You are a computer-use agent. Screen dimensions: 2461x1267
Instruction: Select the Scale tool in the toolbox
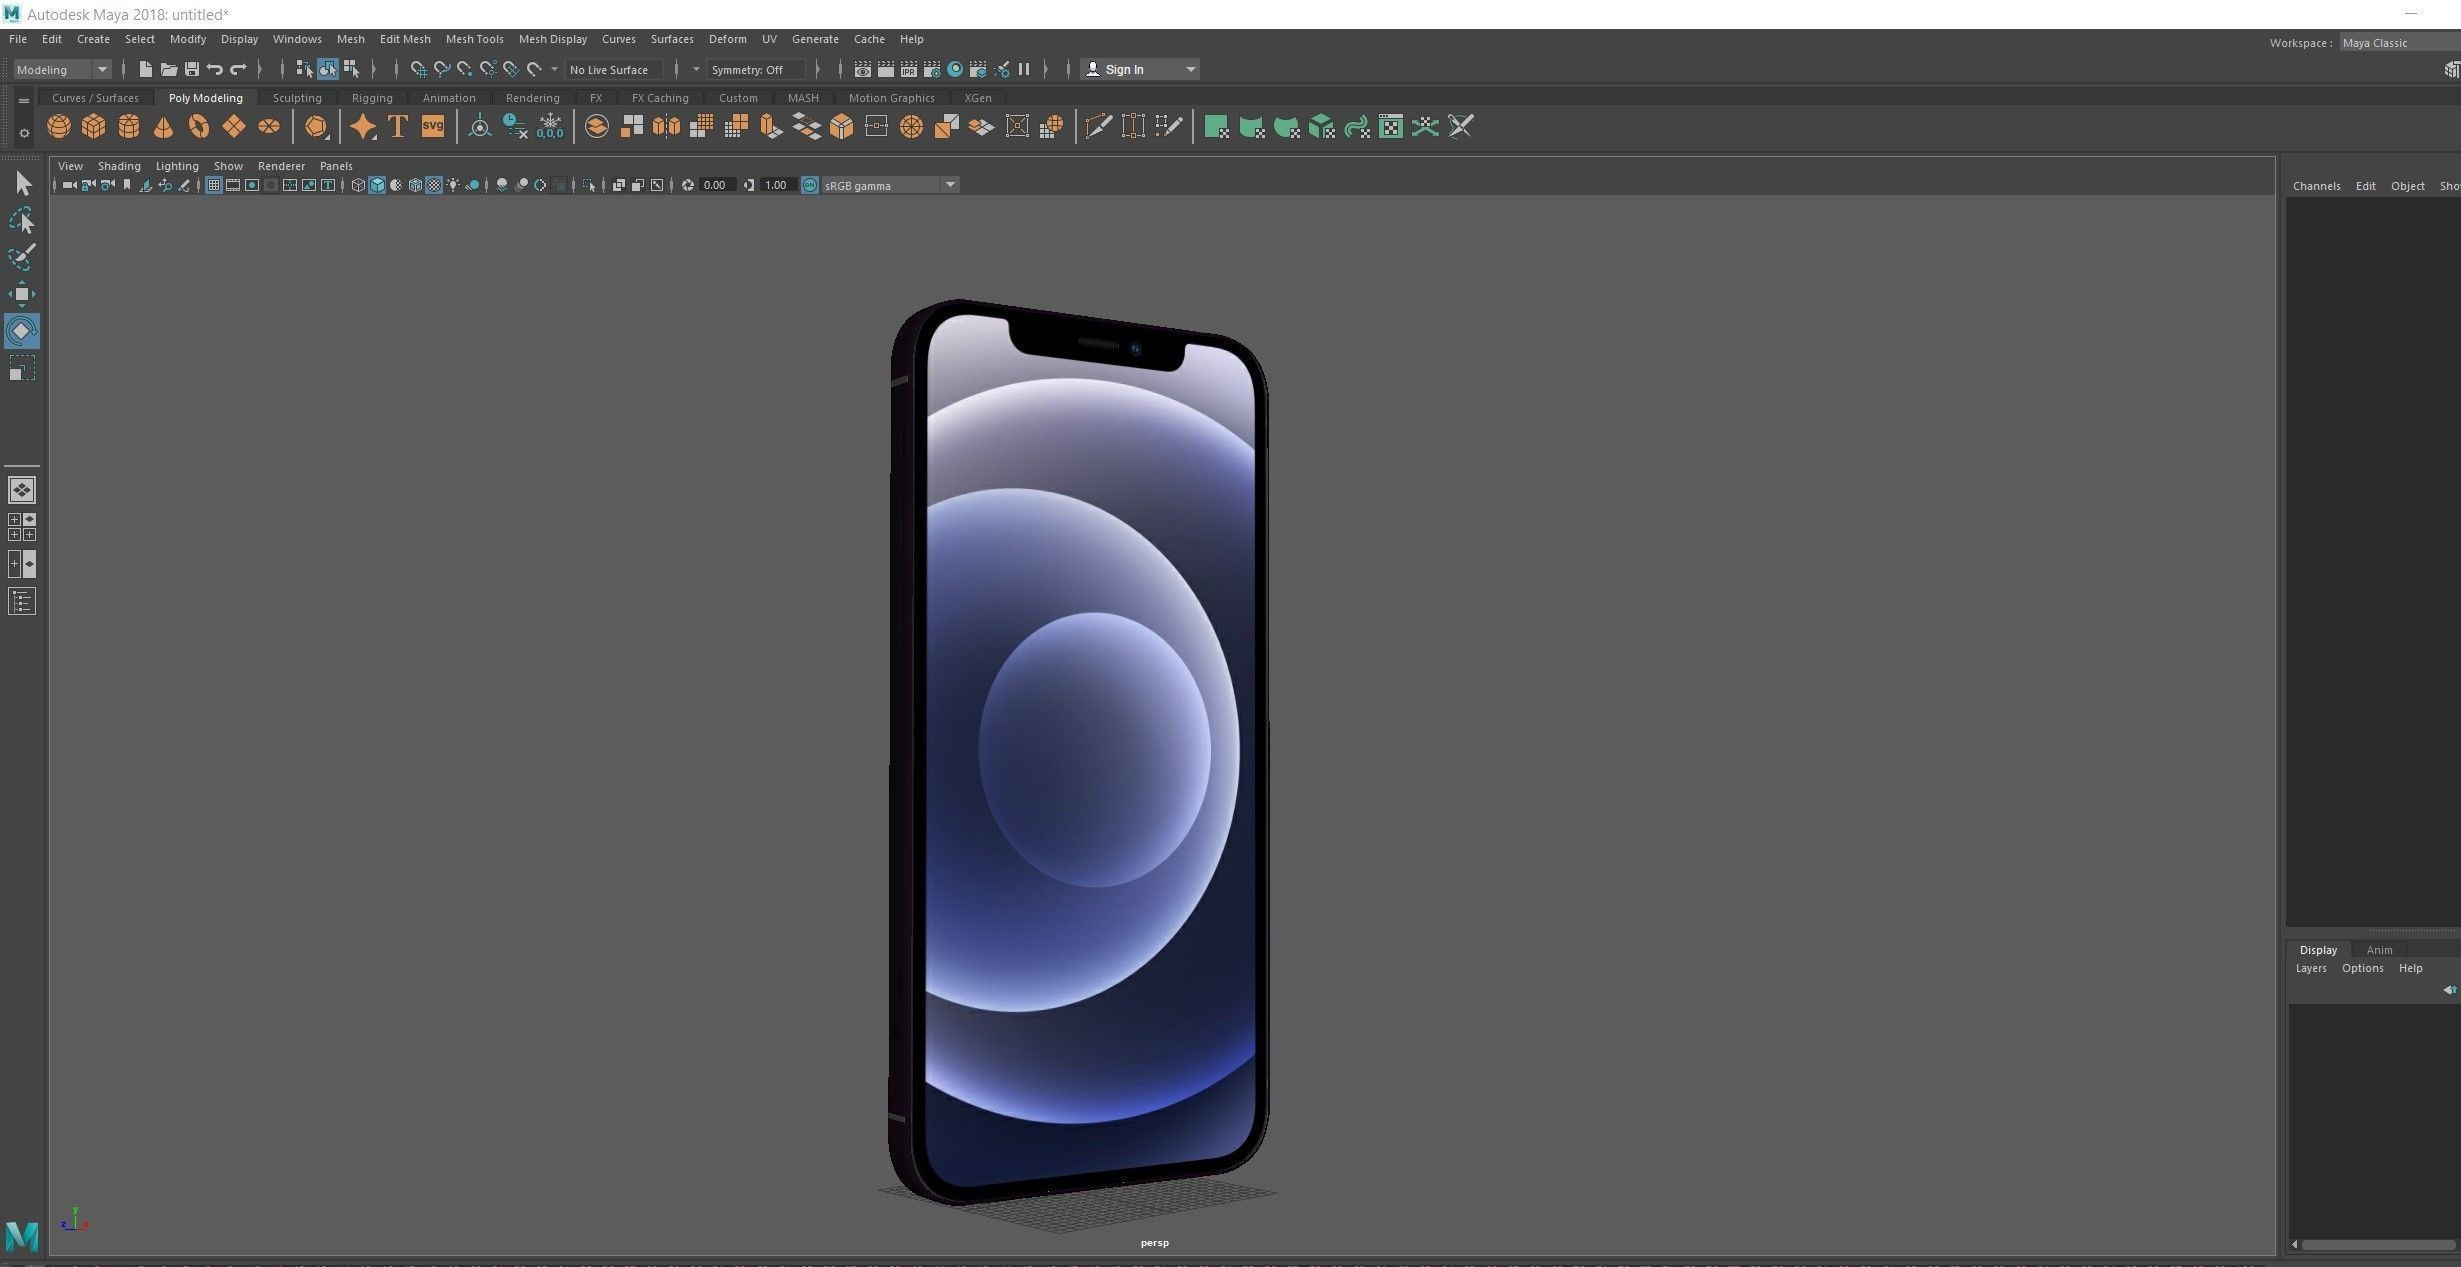22,368
